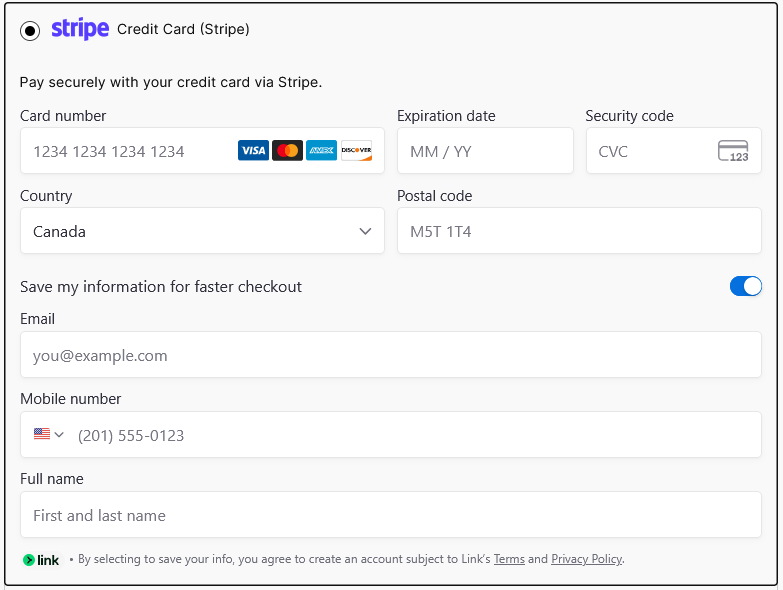Focus the Postal code field
The image size is (783, 590).
(x=579, y=231)
